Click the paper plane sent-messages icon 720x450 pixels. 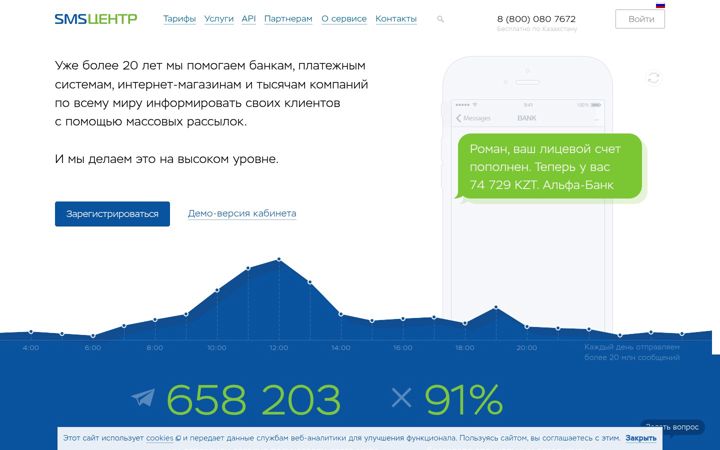click(x=143, y=398)
